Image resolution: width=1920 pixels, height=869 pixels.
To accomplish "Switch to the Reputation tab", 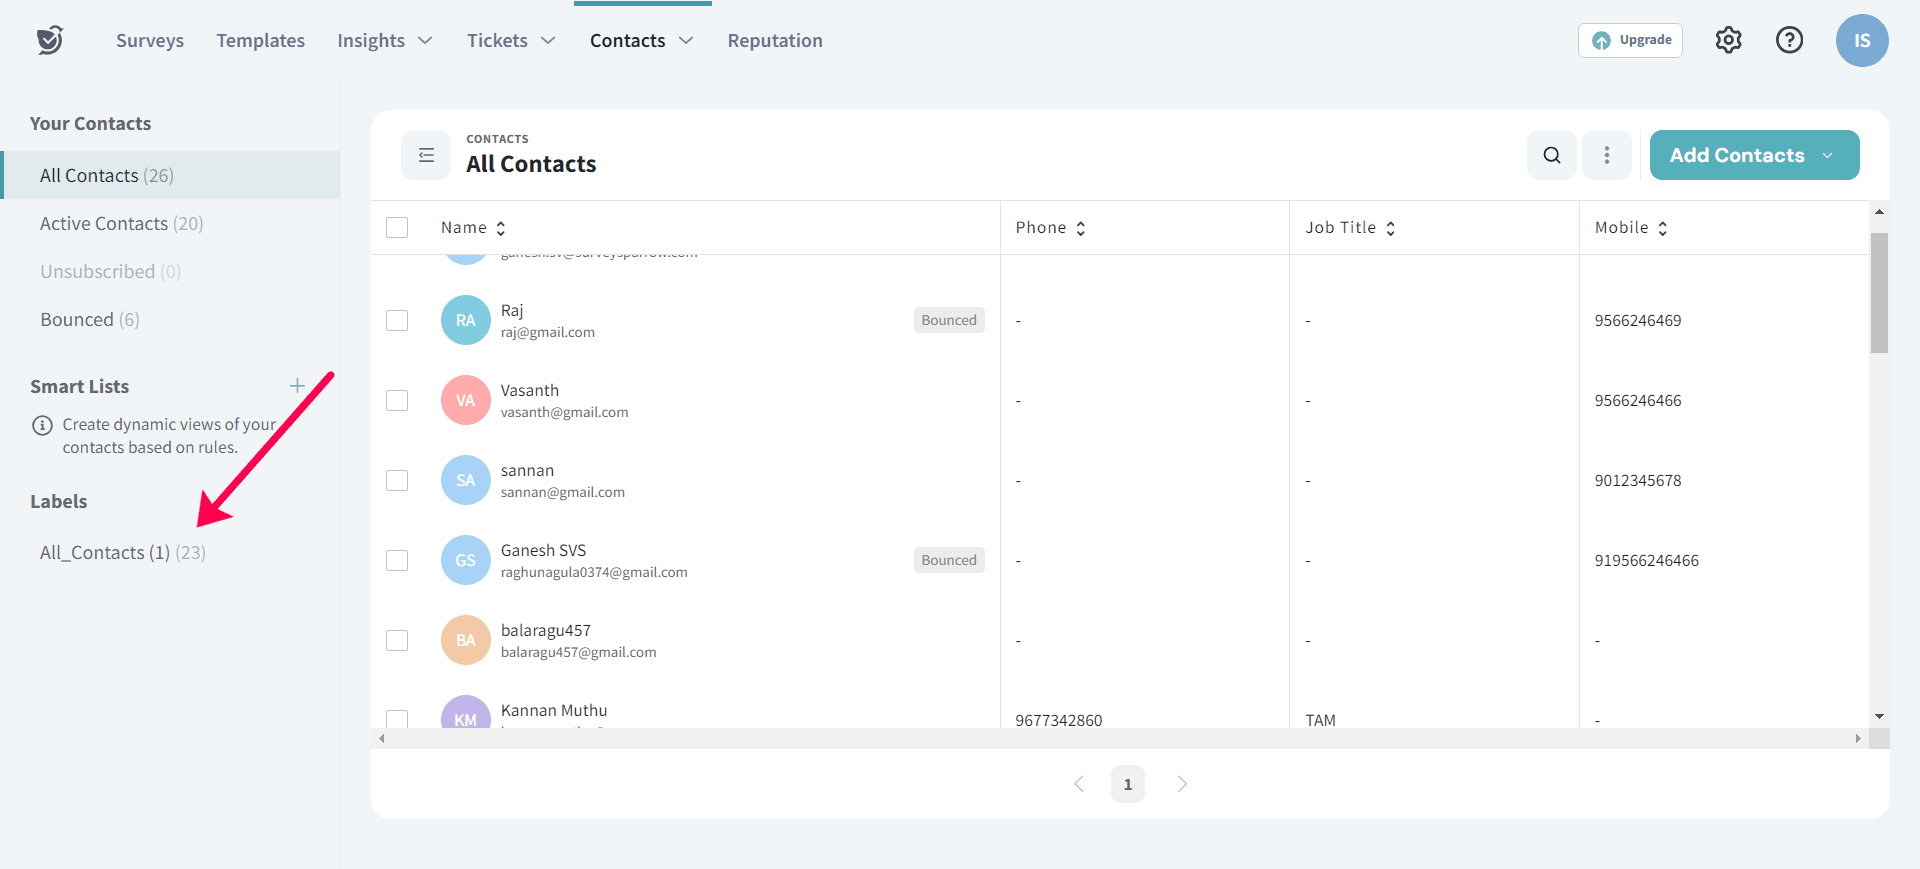I will tap(775, 41).
